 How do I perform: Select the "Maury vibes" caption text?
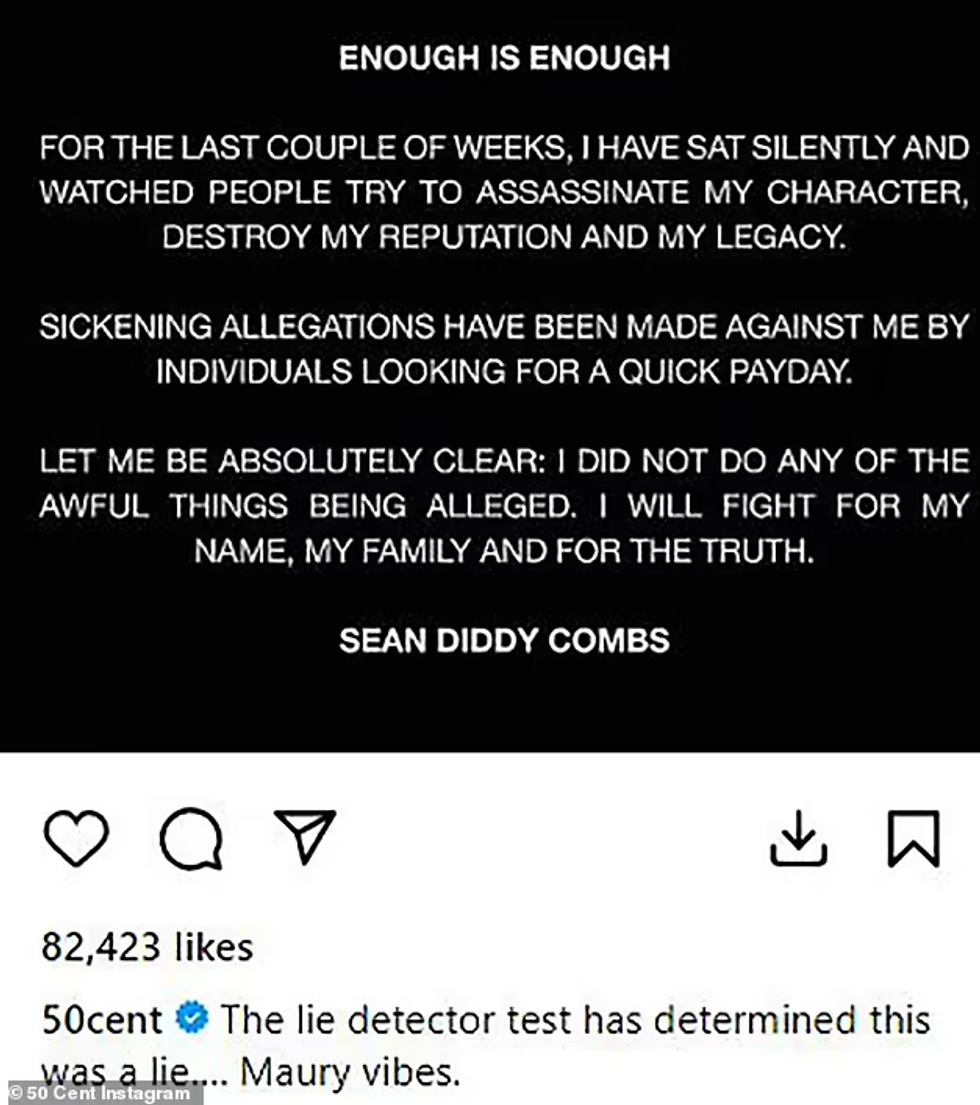(x=350, y=1072)
